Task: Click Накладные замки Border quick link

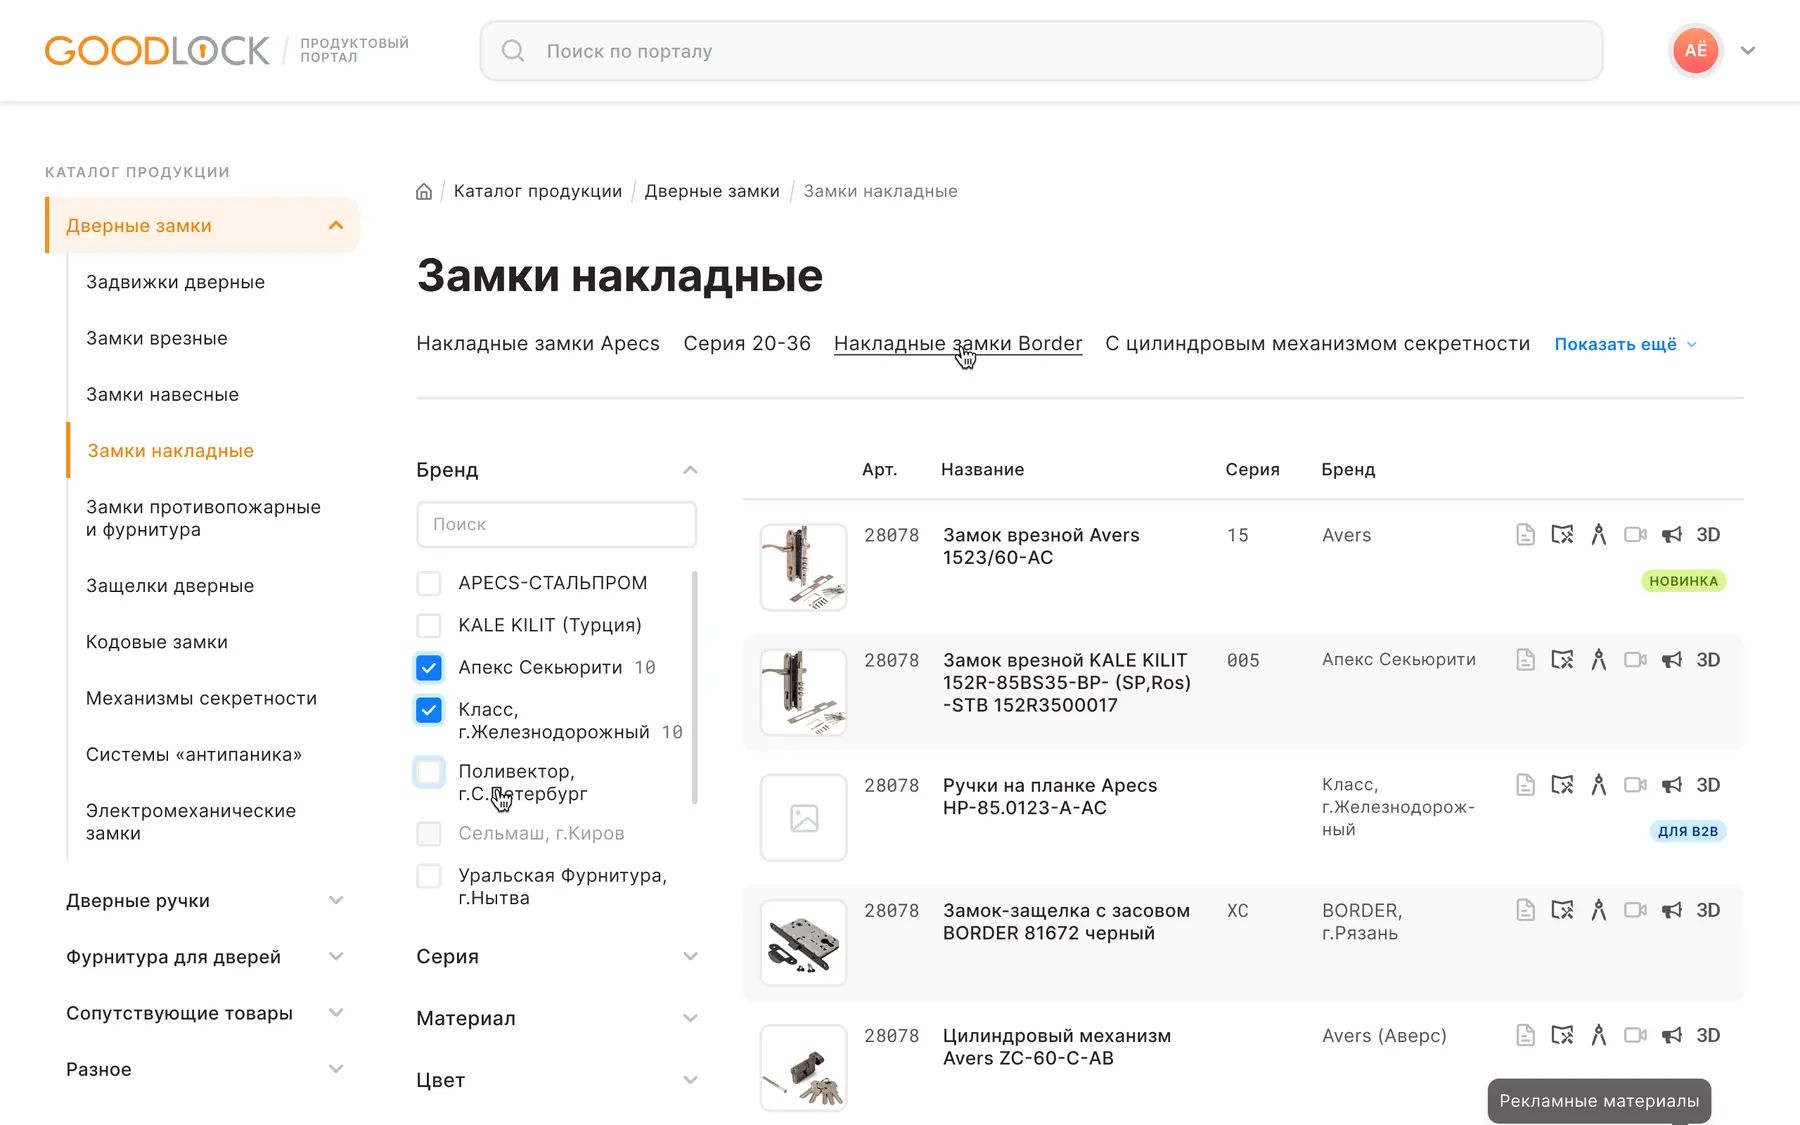Action: pos(958,344)
